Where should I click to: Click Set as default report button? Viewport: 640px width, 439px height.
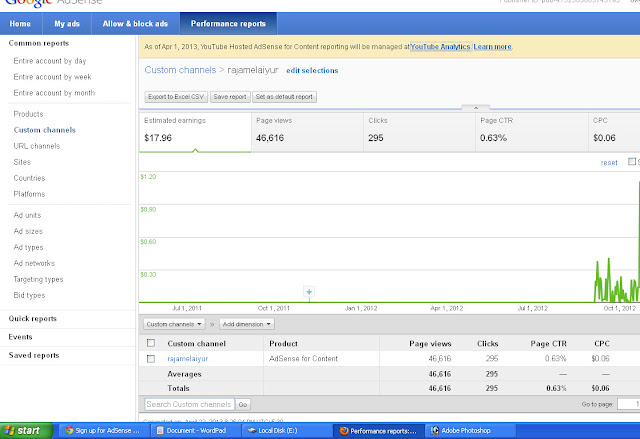click(284, 97)
